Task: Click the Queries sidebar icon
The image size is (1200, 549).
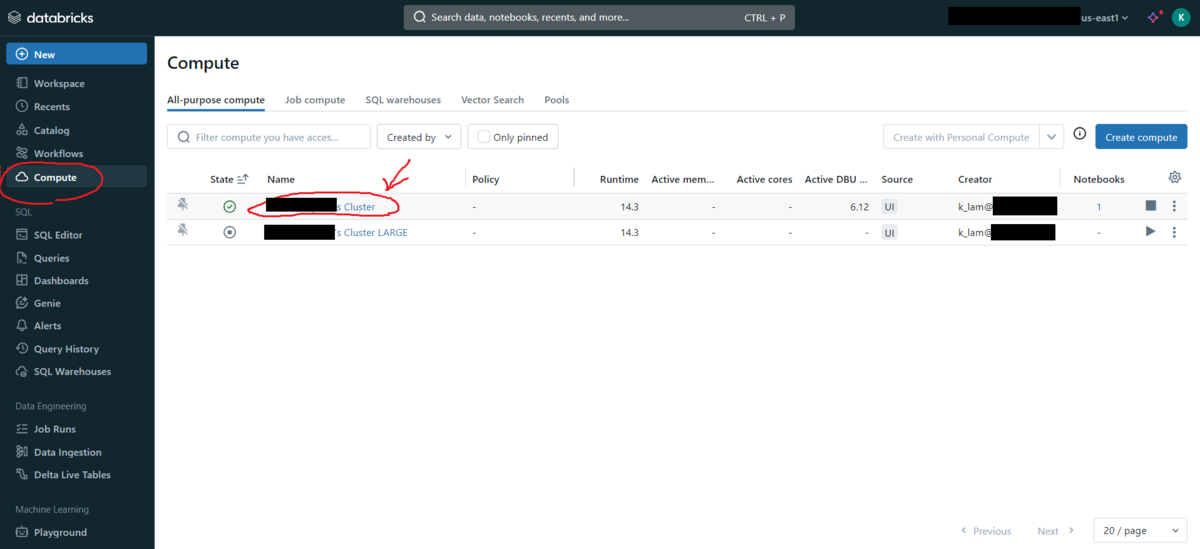Action: coord(22,258)
